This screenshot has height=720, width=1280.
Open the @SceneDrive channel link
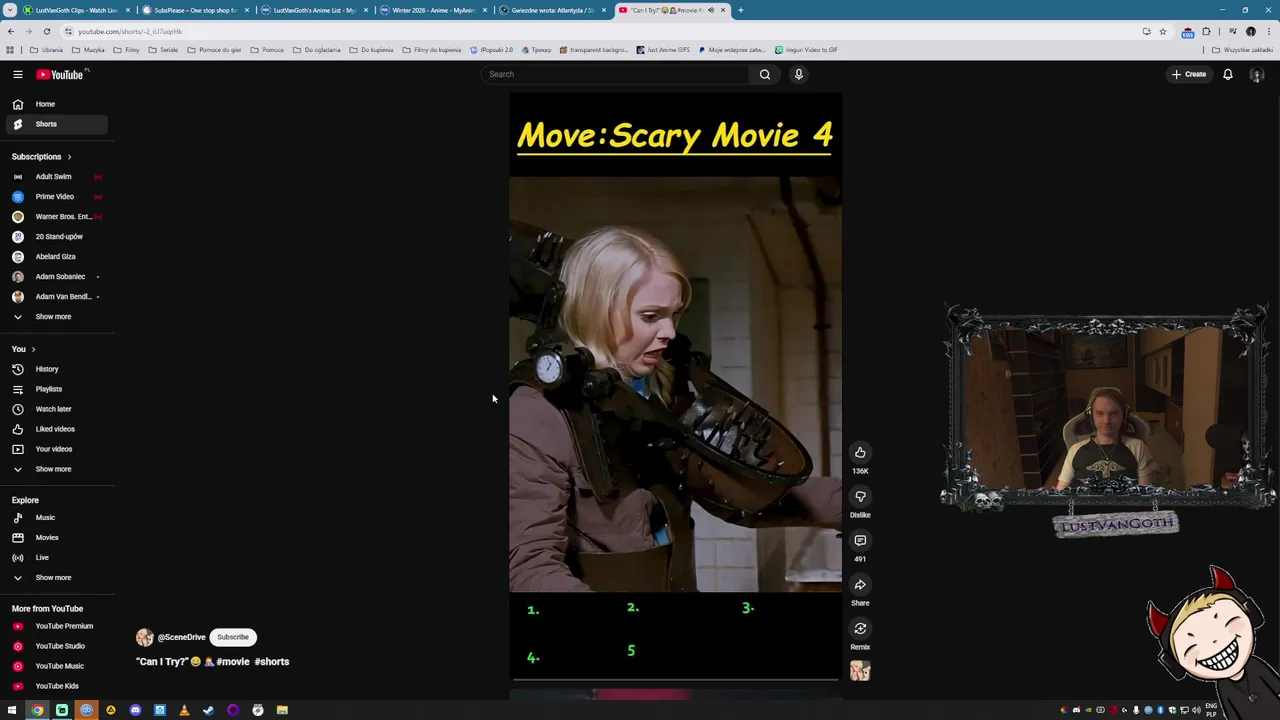(181, 637)
